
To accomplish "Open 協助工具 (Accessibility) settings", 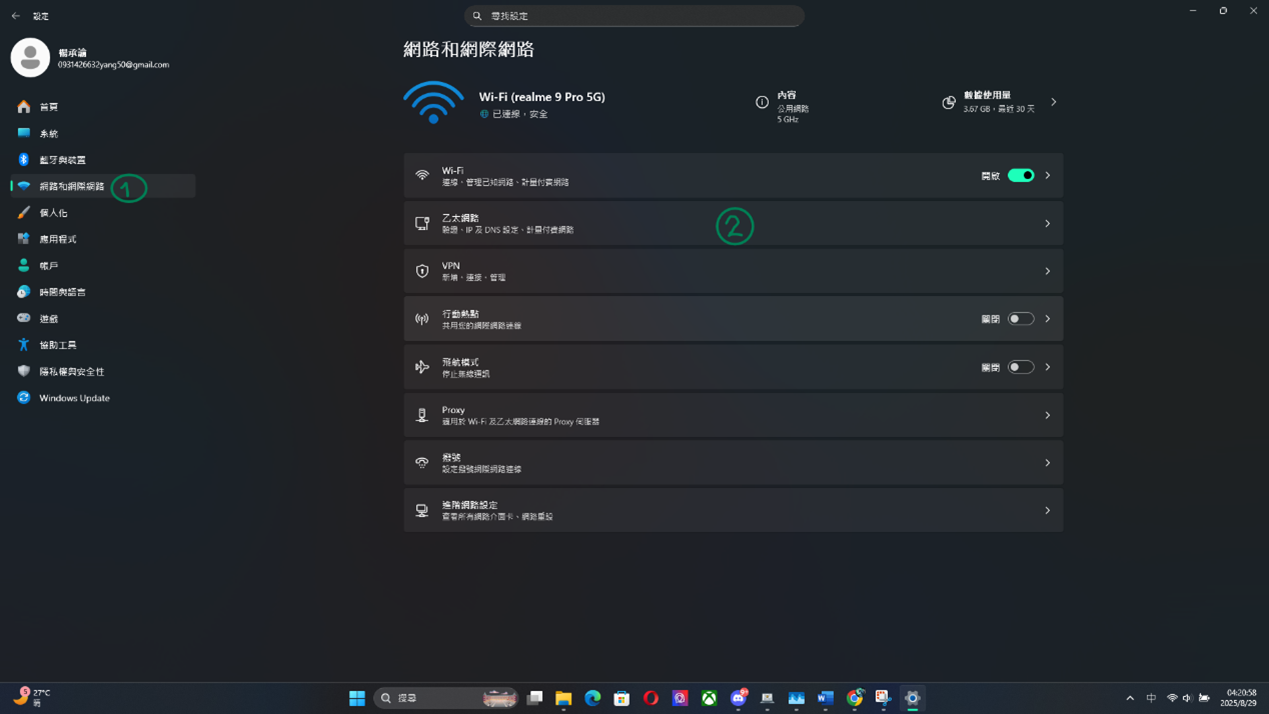I will coord(57,345).
